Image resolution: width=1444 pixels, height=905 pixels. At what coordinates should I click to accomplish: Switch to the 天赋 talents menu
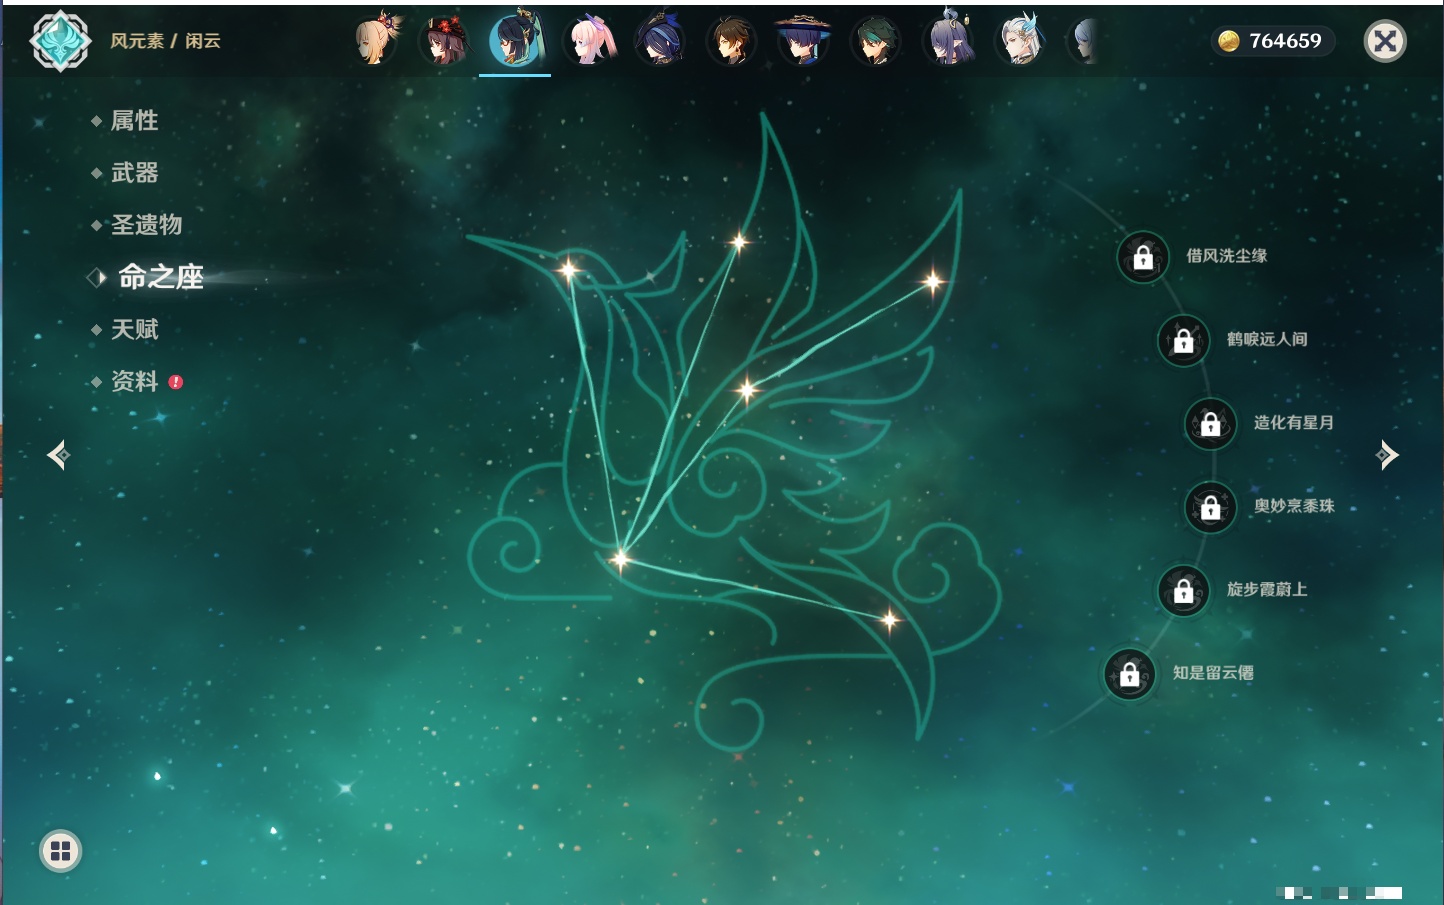click(x=134, y=329)
